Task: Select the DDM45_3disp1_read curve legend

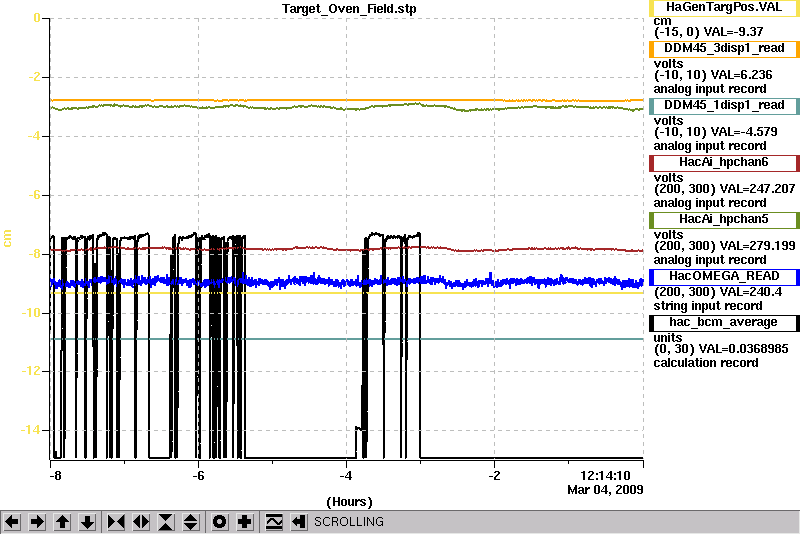Action: pos(724,49)
